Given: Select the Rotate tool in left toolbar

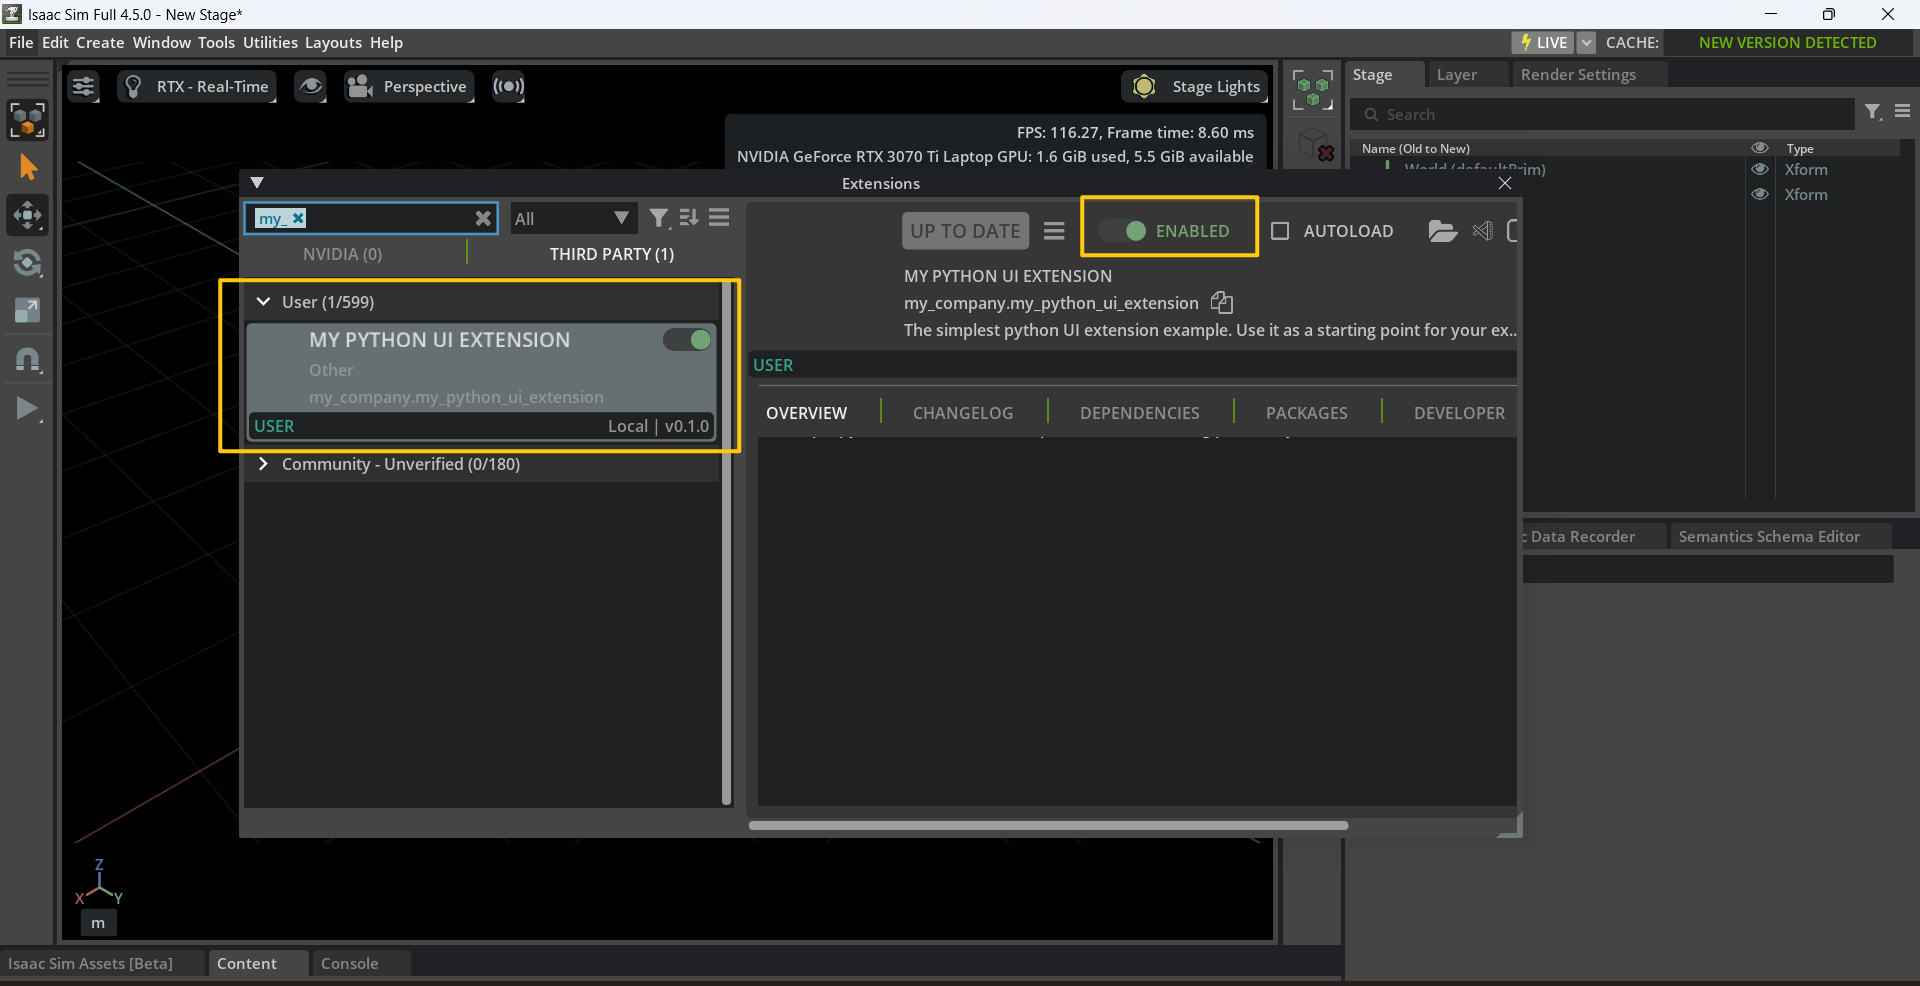Looking at the screenshot, I should [x=27, y=263].
